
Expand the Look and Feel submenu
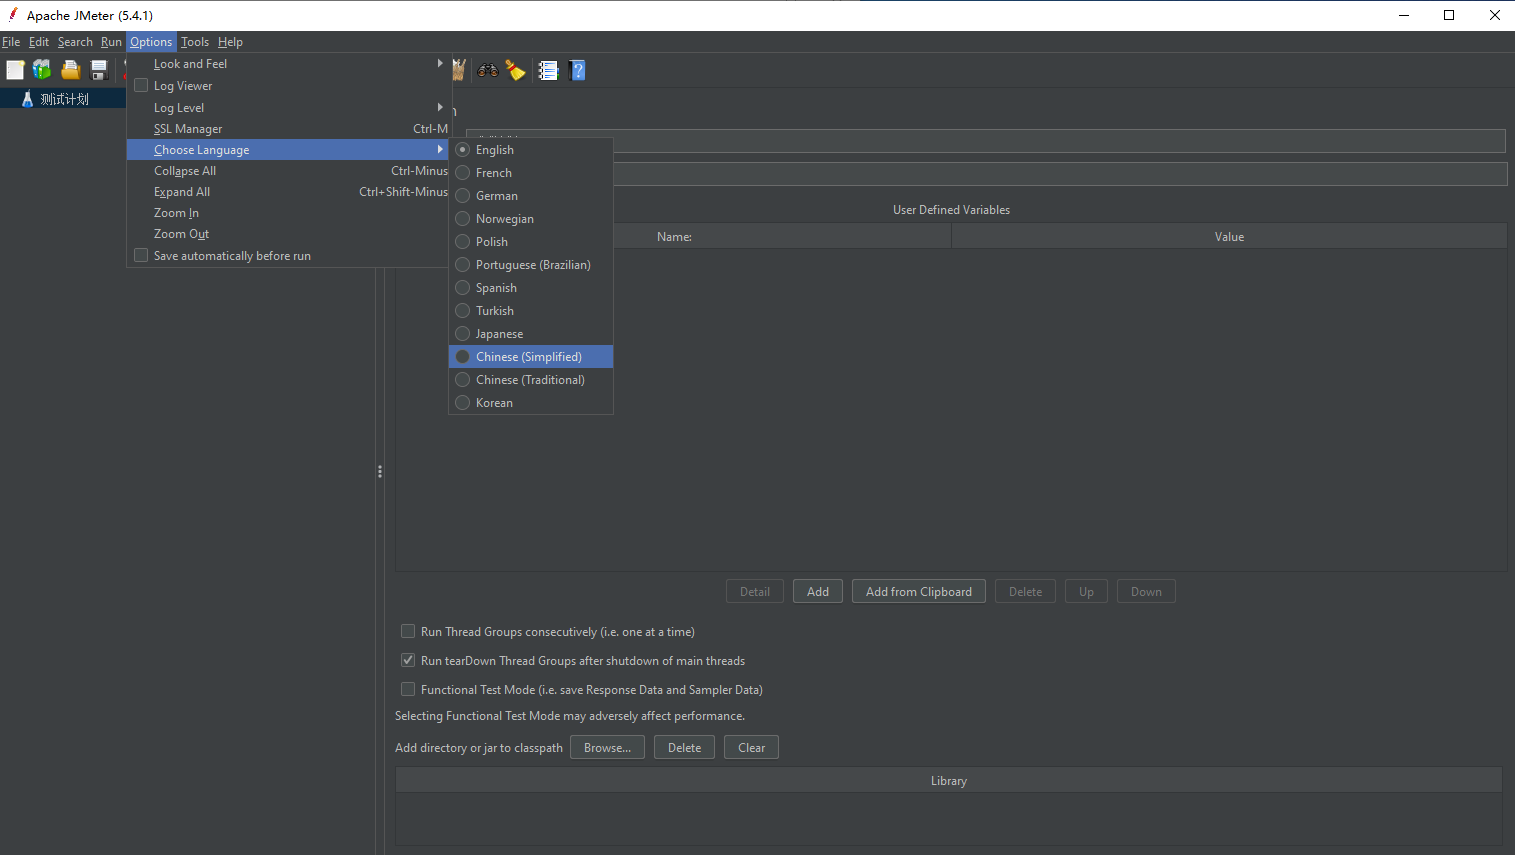pyautogui.click(x=288, y=64)
